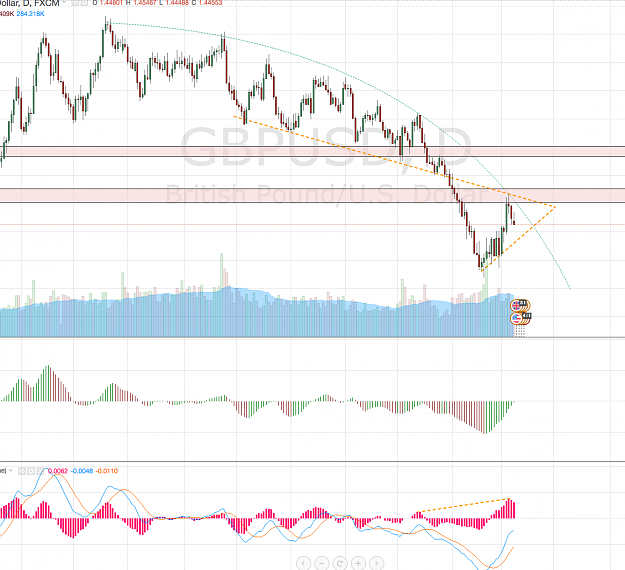625x570 pixels.
Task: Click the scroll chart left arrow button
Action: [303, 563]
